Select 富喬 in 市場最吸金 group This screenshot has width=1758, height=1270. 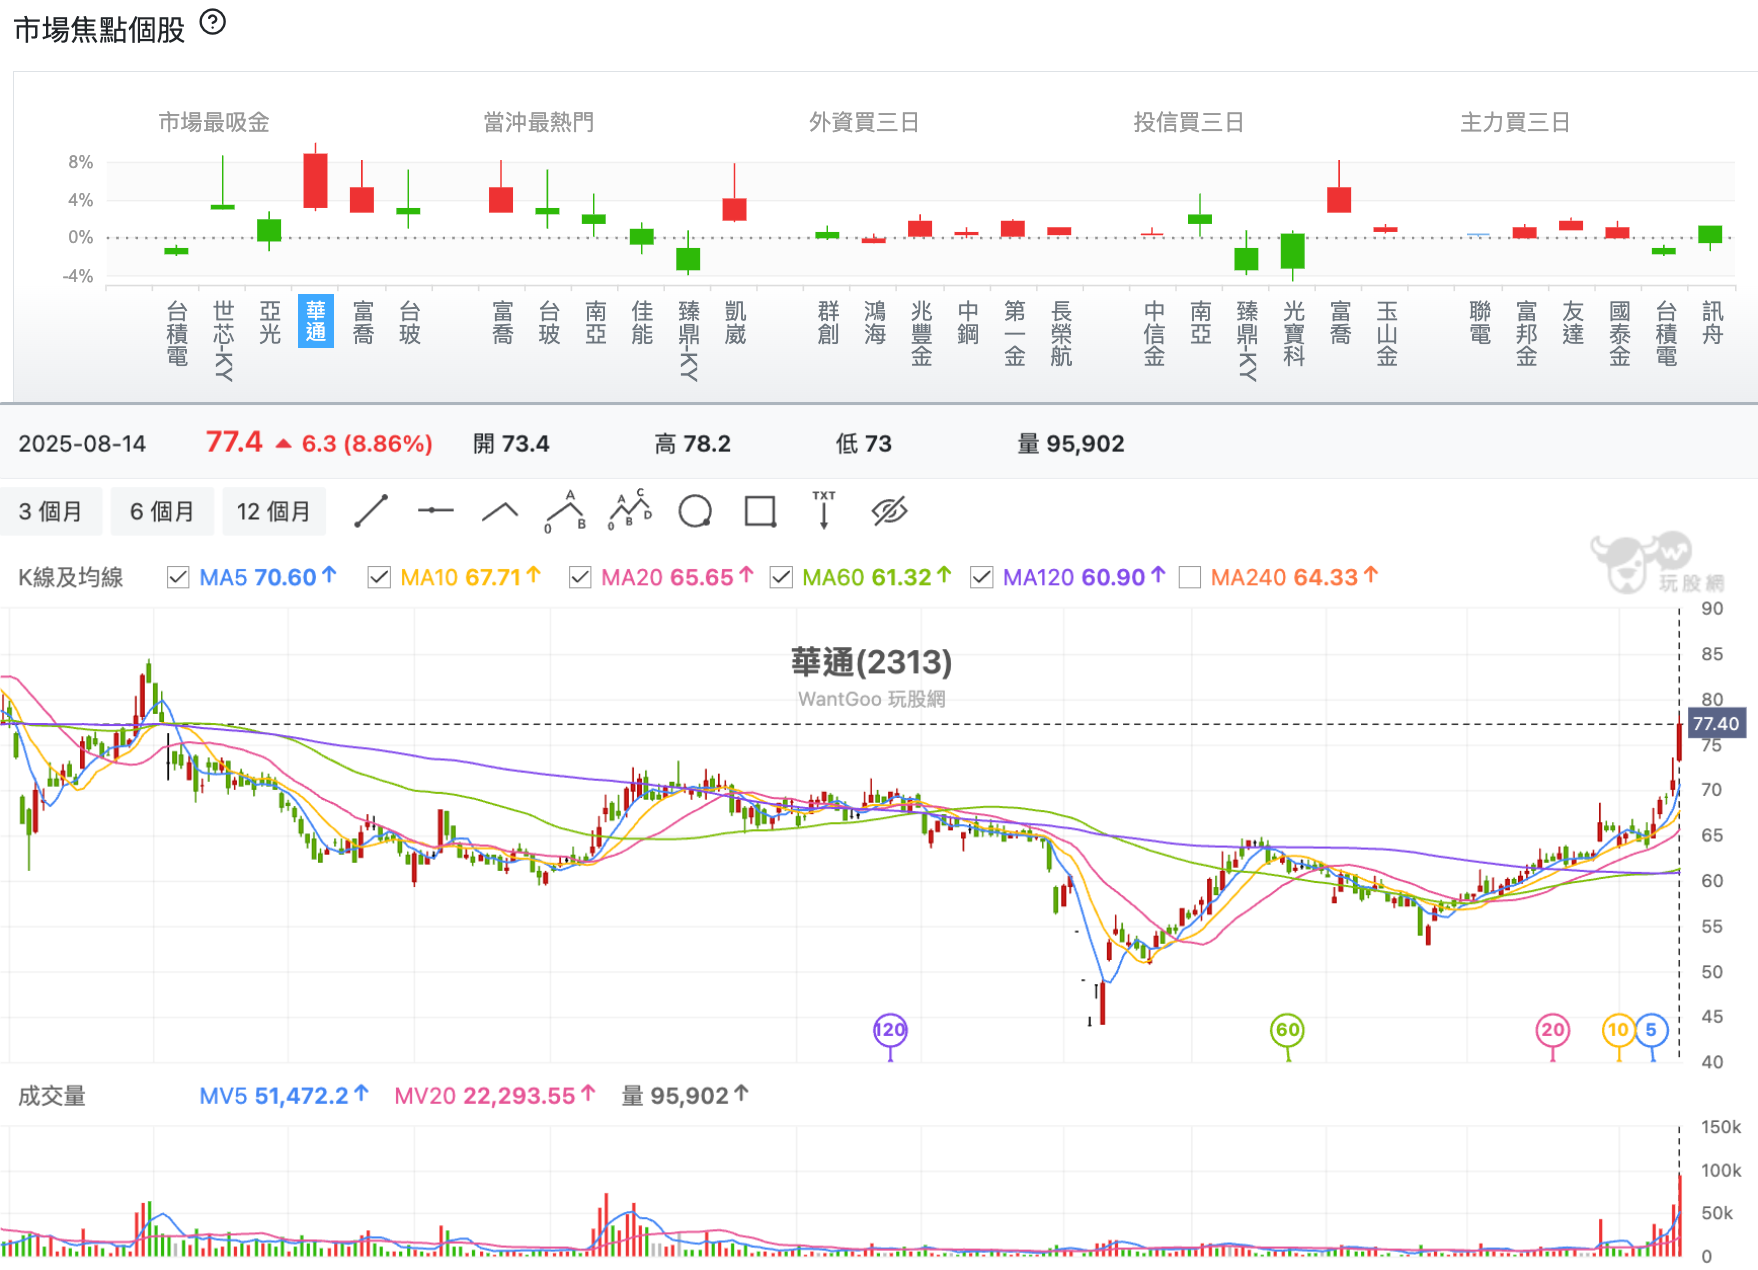click(x=363, y=322)
